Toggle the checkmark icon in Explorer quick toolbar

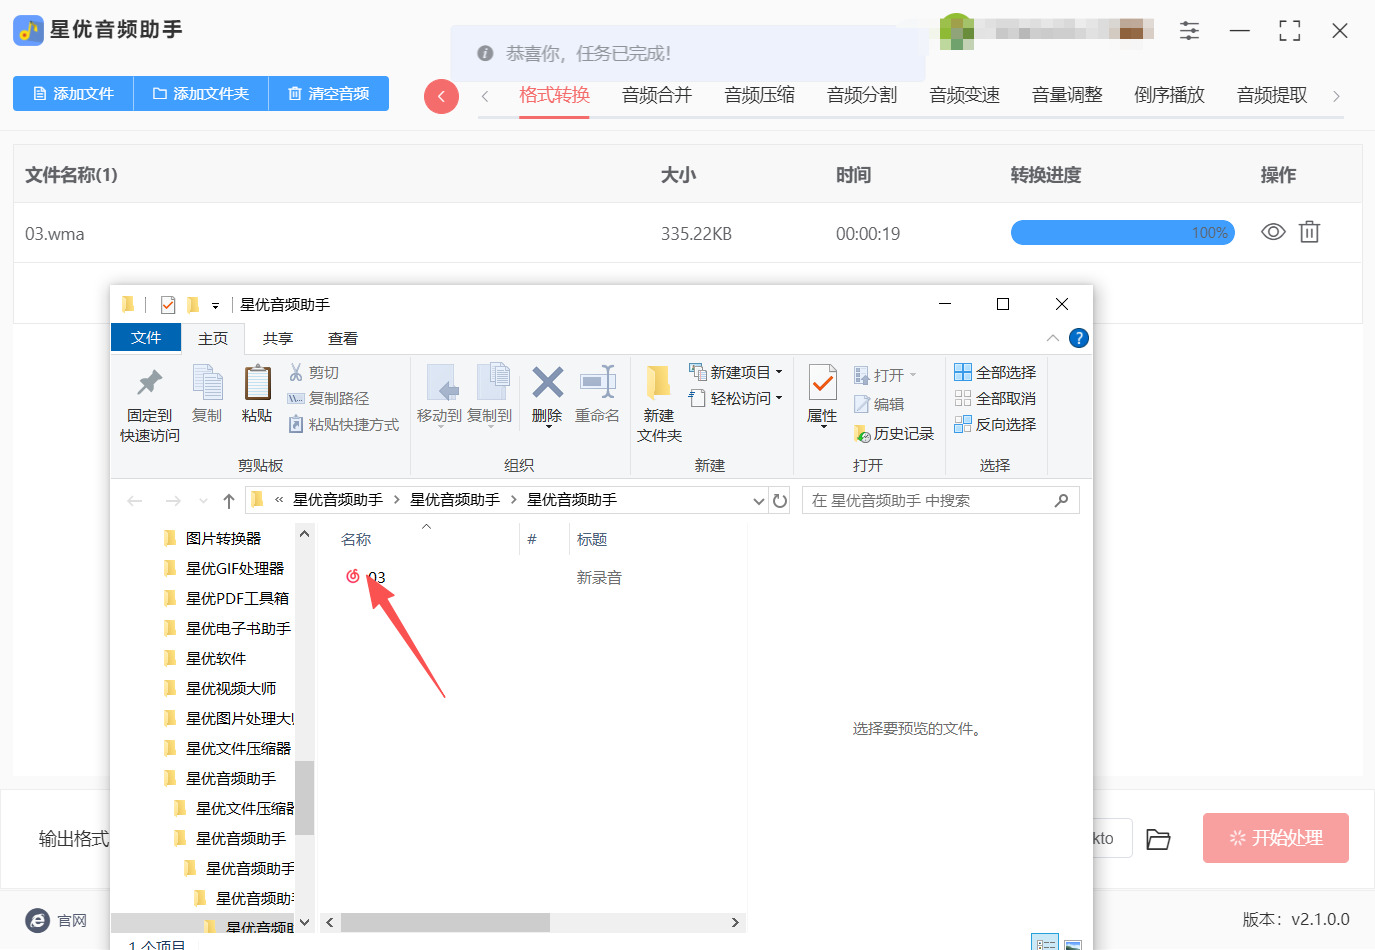[x=168, y=305]
